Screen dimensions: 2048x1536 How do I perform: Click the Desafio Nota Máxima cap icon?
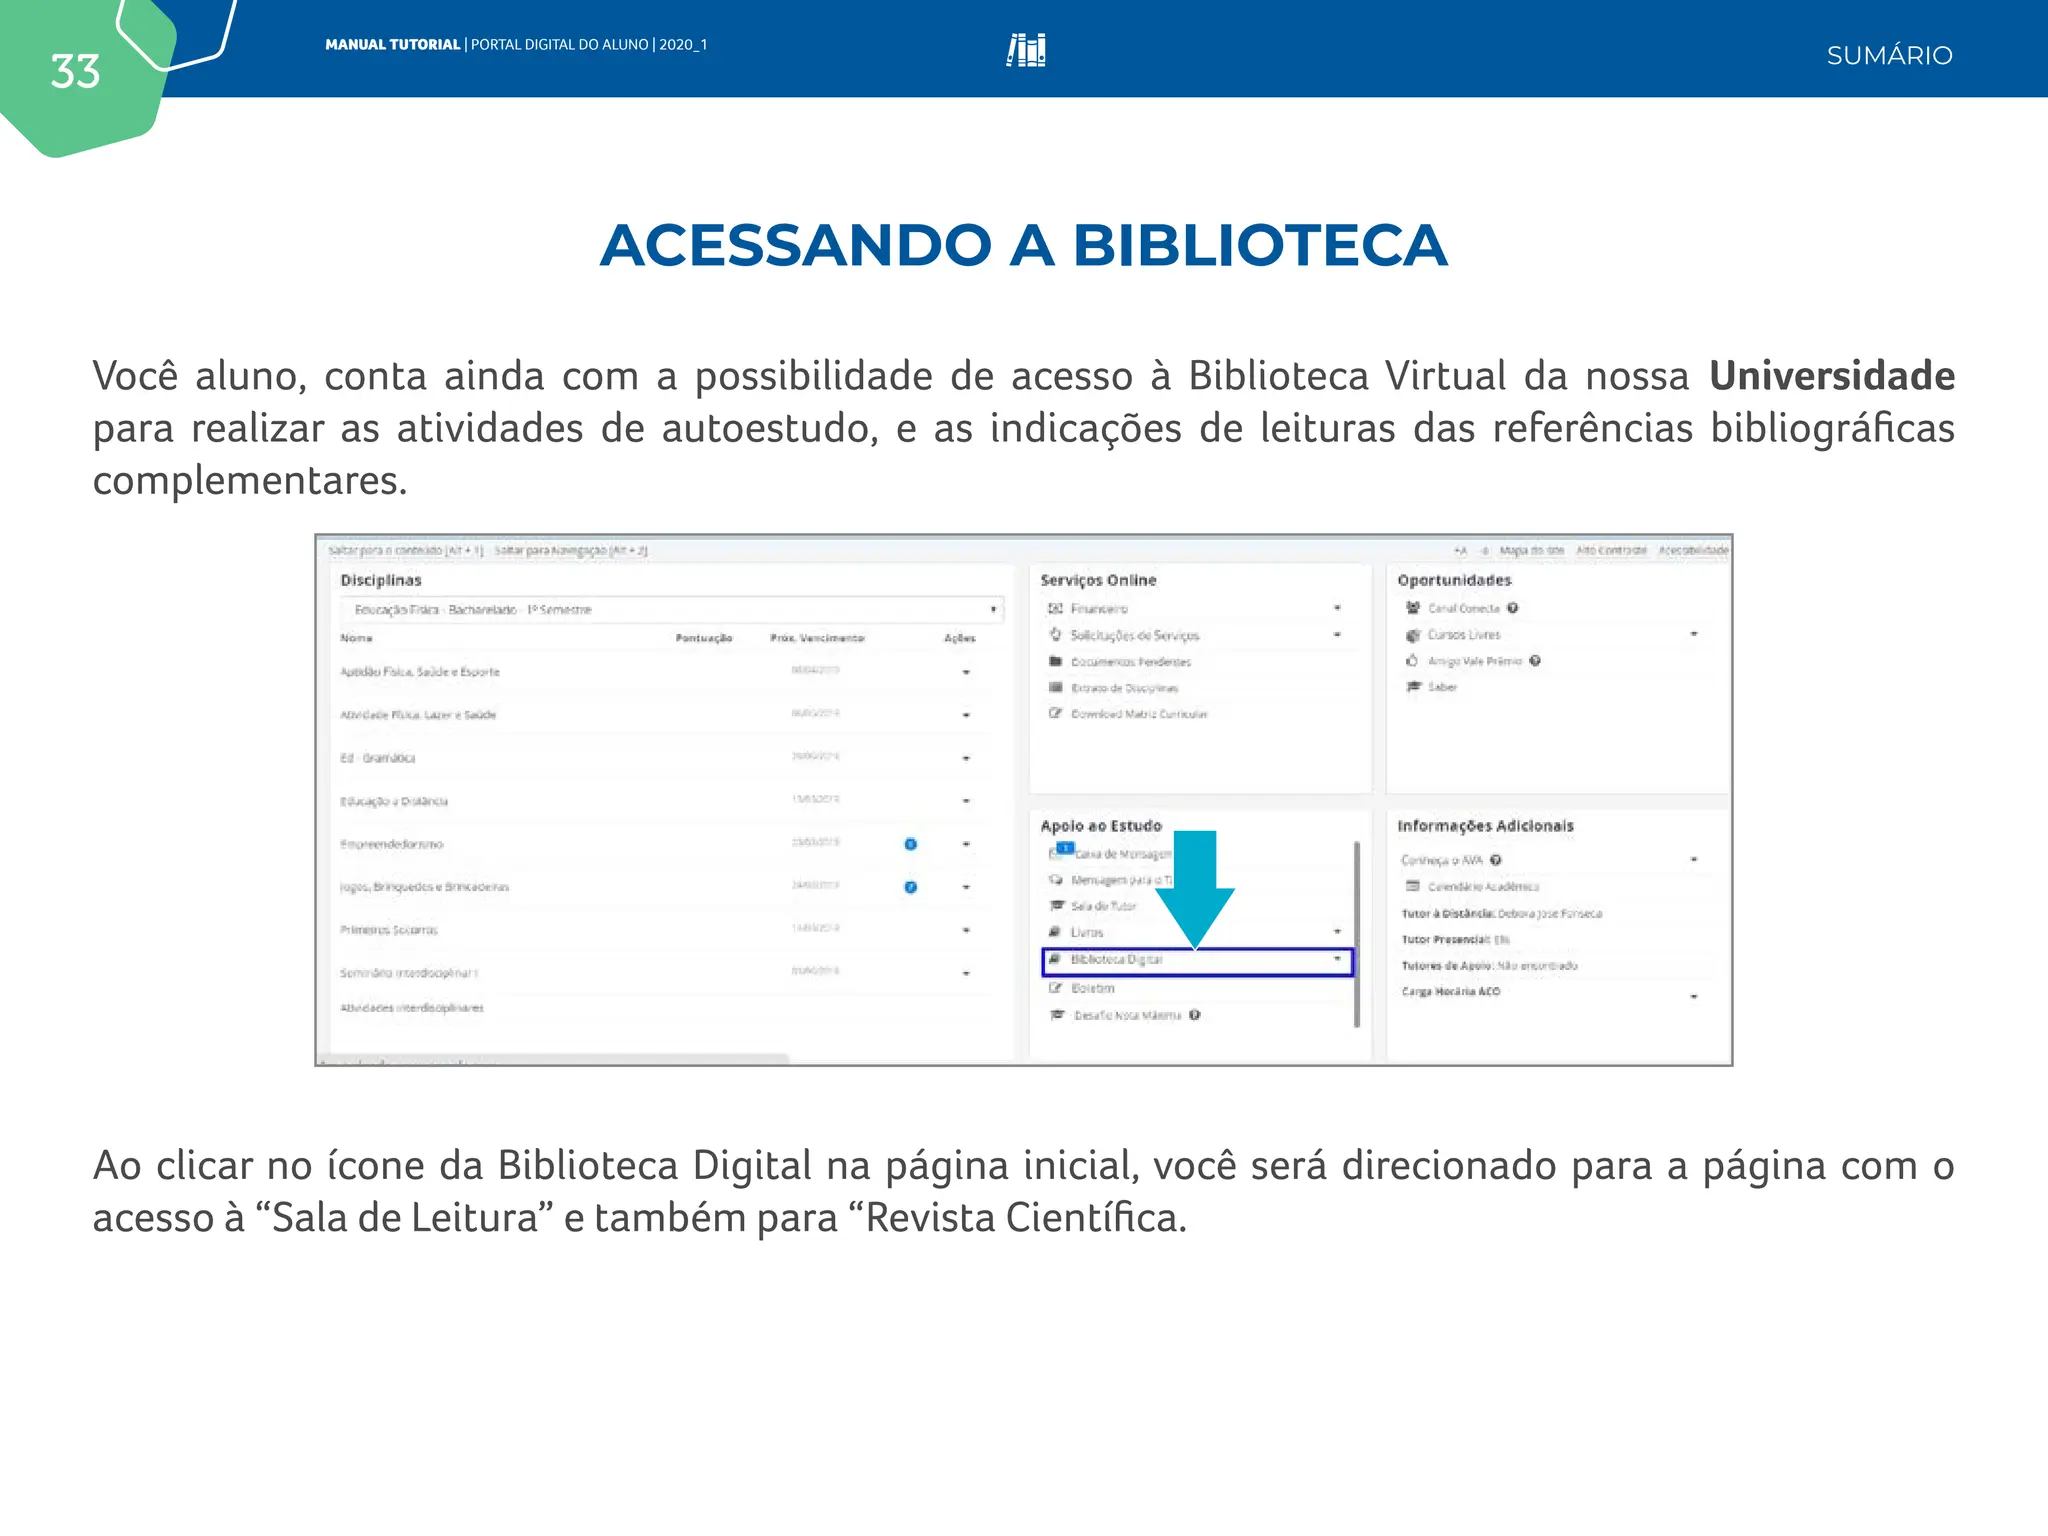[1056, 1014]
